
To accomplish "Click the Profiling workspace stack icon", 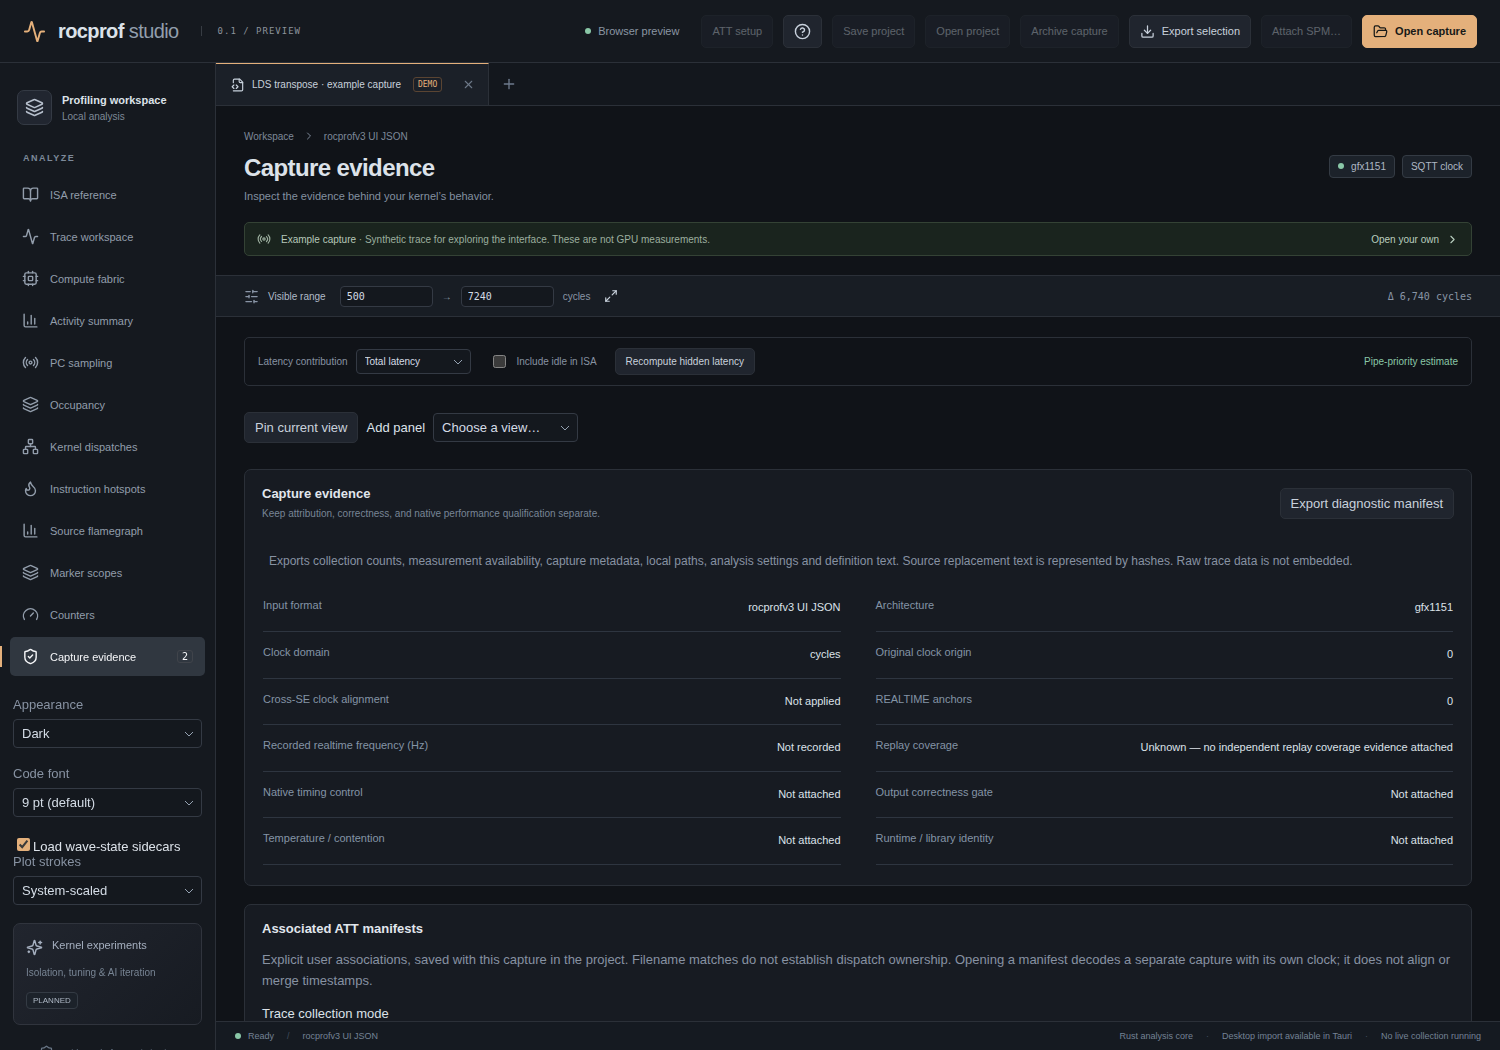I will (35, 107).
